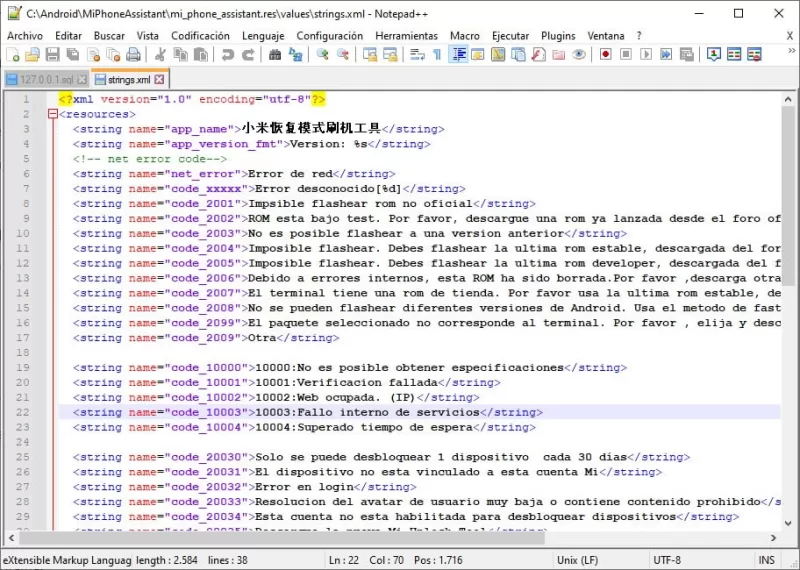Open the Lenguaje menu
800x570 pixels.
263,36
